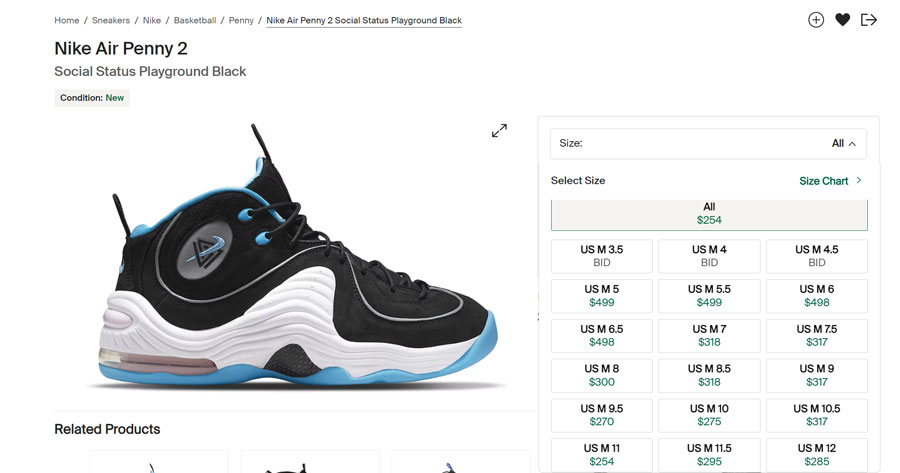Navigate to the Penny breadcrumb
Image resolution: width=900 pixels, height=473 pixels.
point(241,20)
